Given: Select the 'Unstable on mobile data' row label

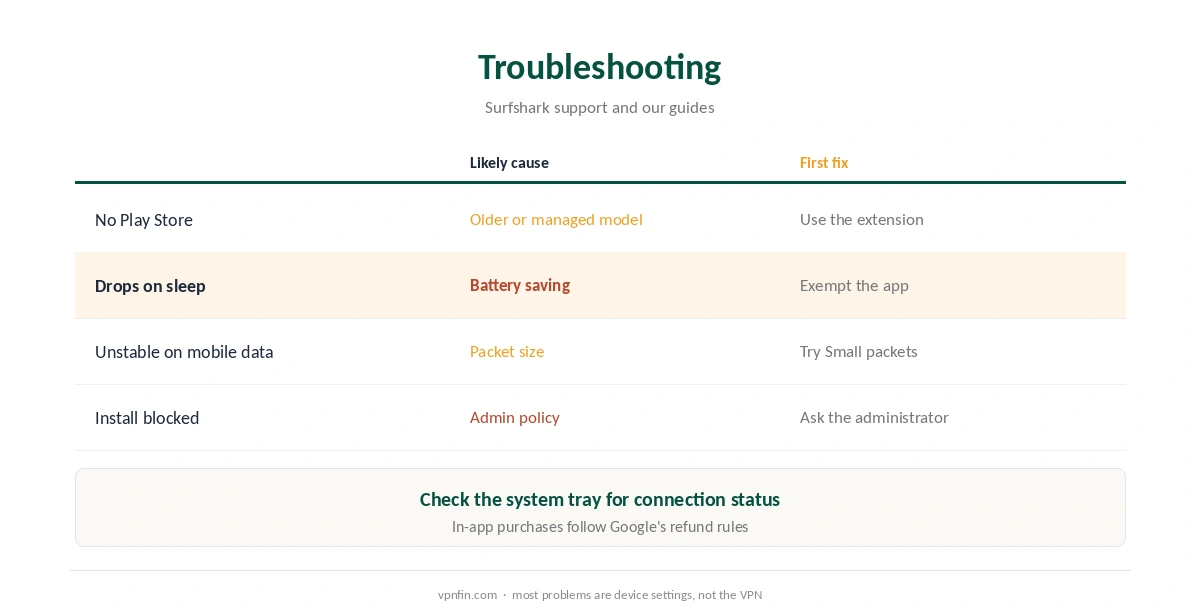Looking at the screenshot, I should (184, 352).
